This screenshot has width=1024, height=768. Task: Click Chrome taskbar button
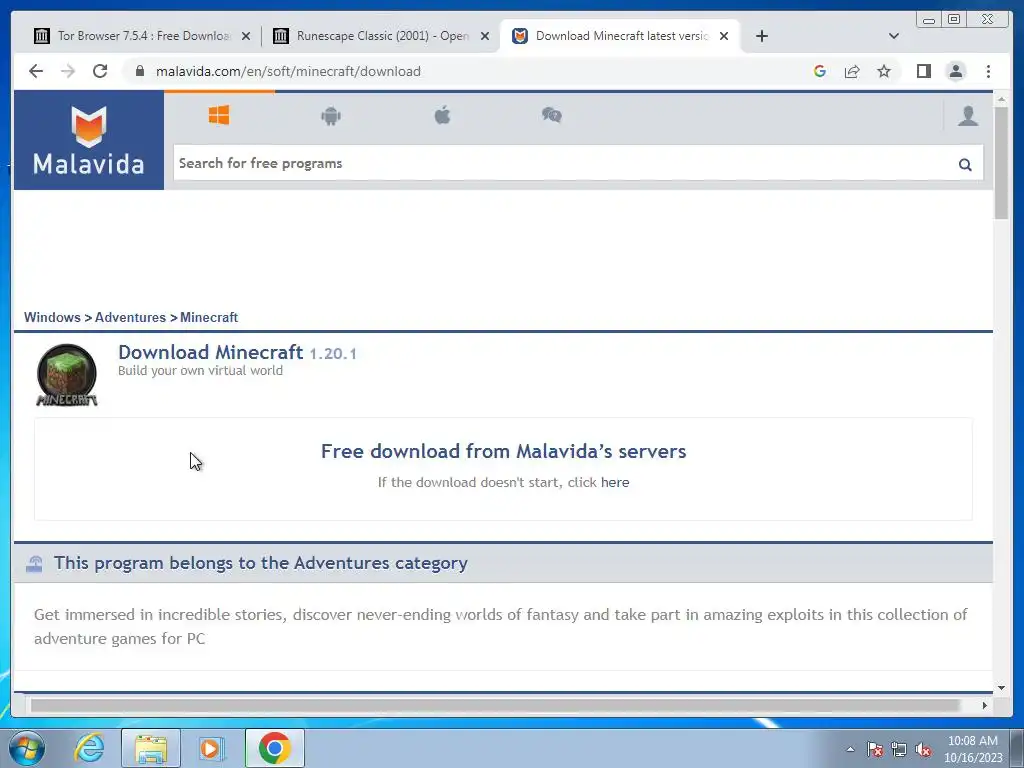pyautogui.click(x=274, y=748)
